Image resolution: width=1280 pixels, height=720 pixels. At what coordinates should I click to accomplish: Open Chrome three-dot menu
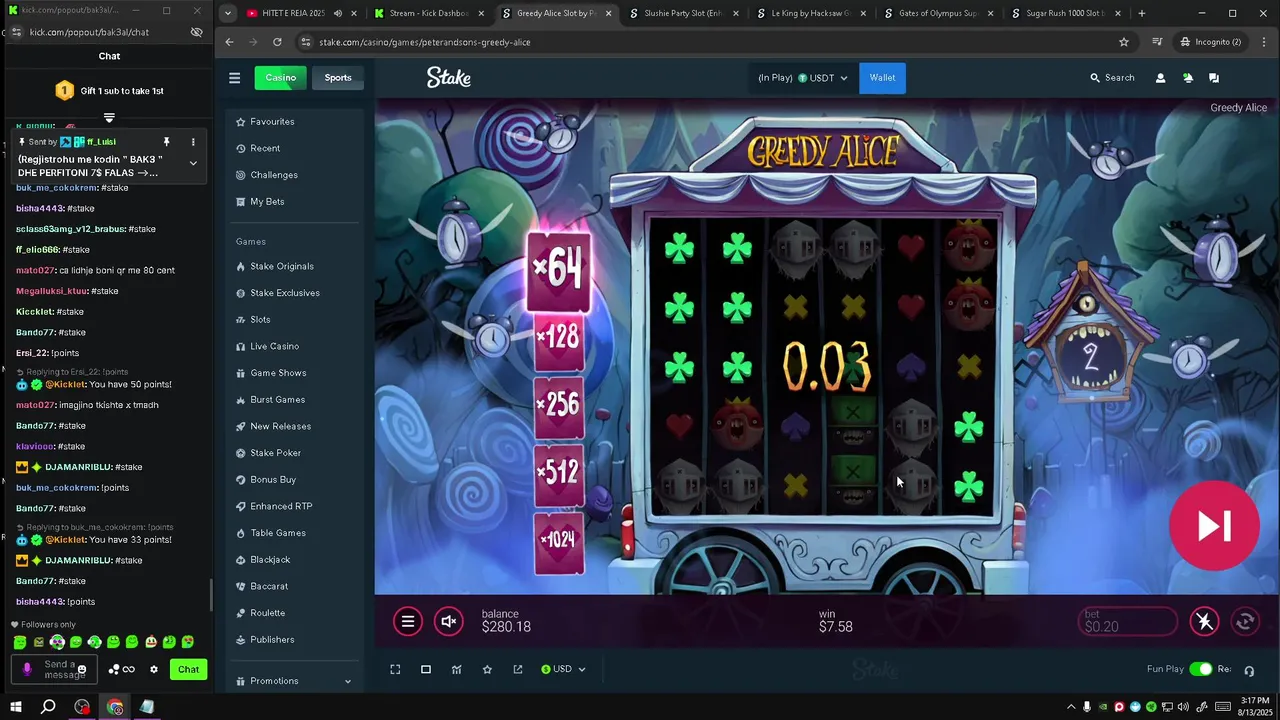1264,42
